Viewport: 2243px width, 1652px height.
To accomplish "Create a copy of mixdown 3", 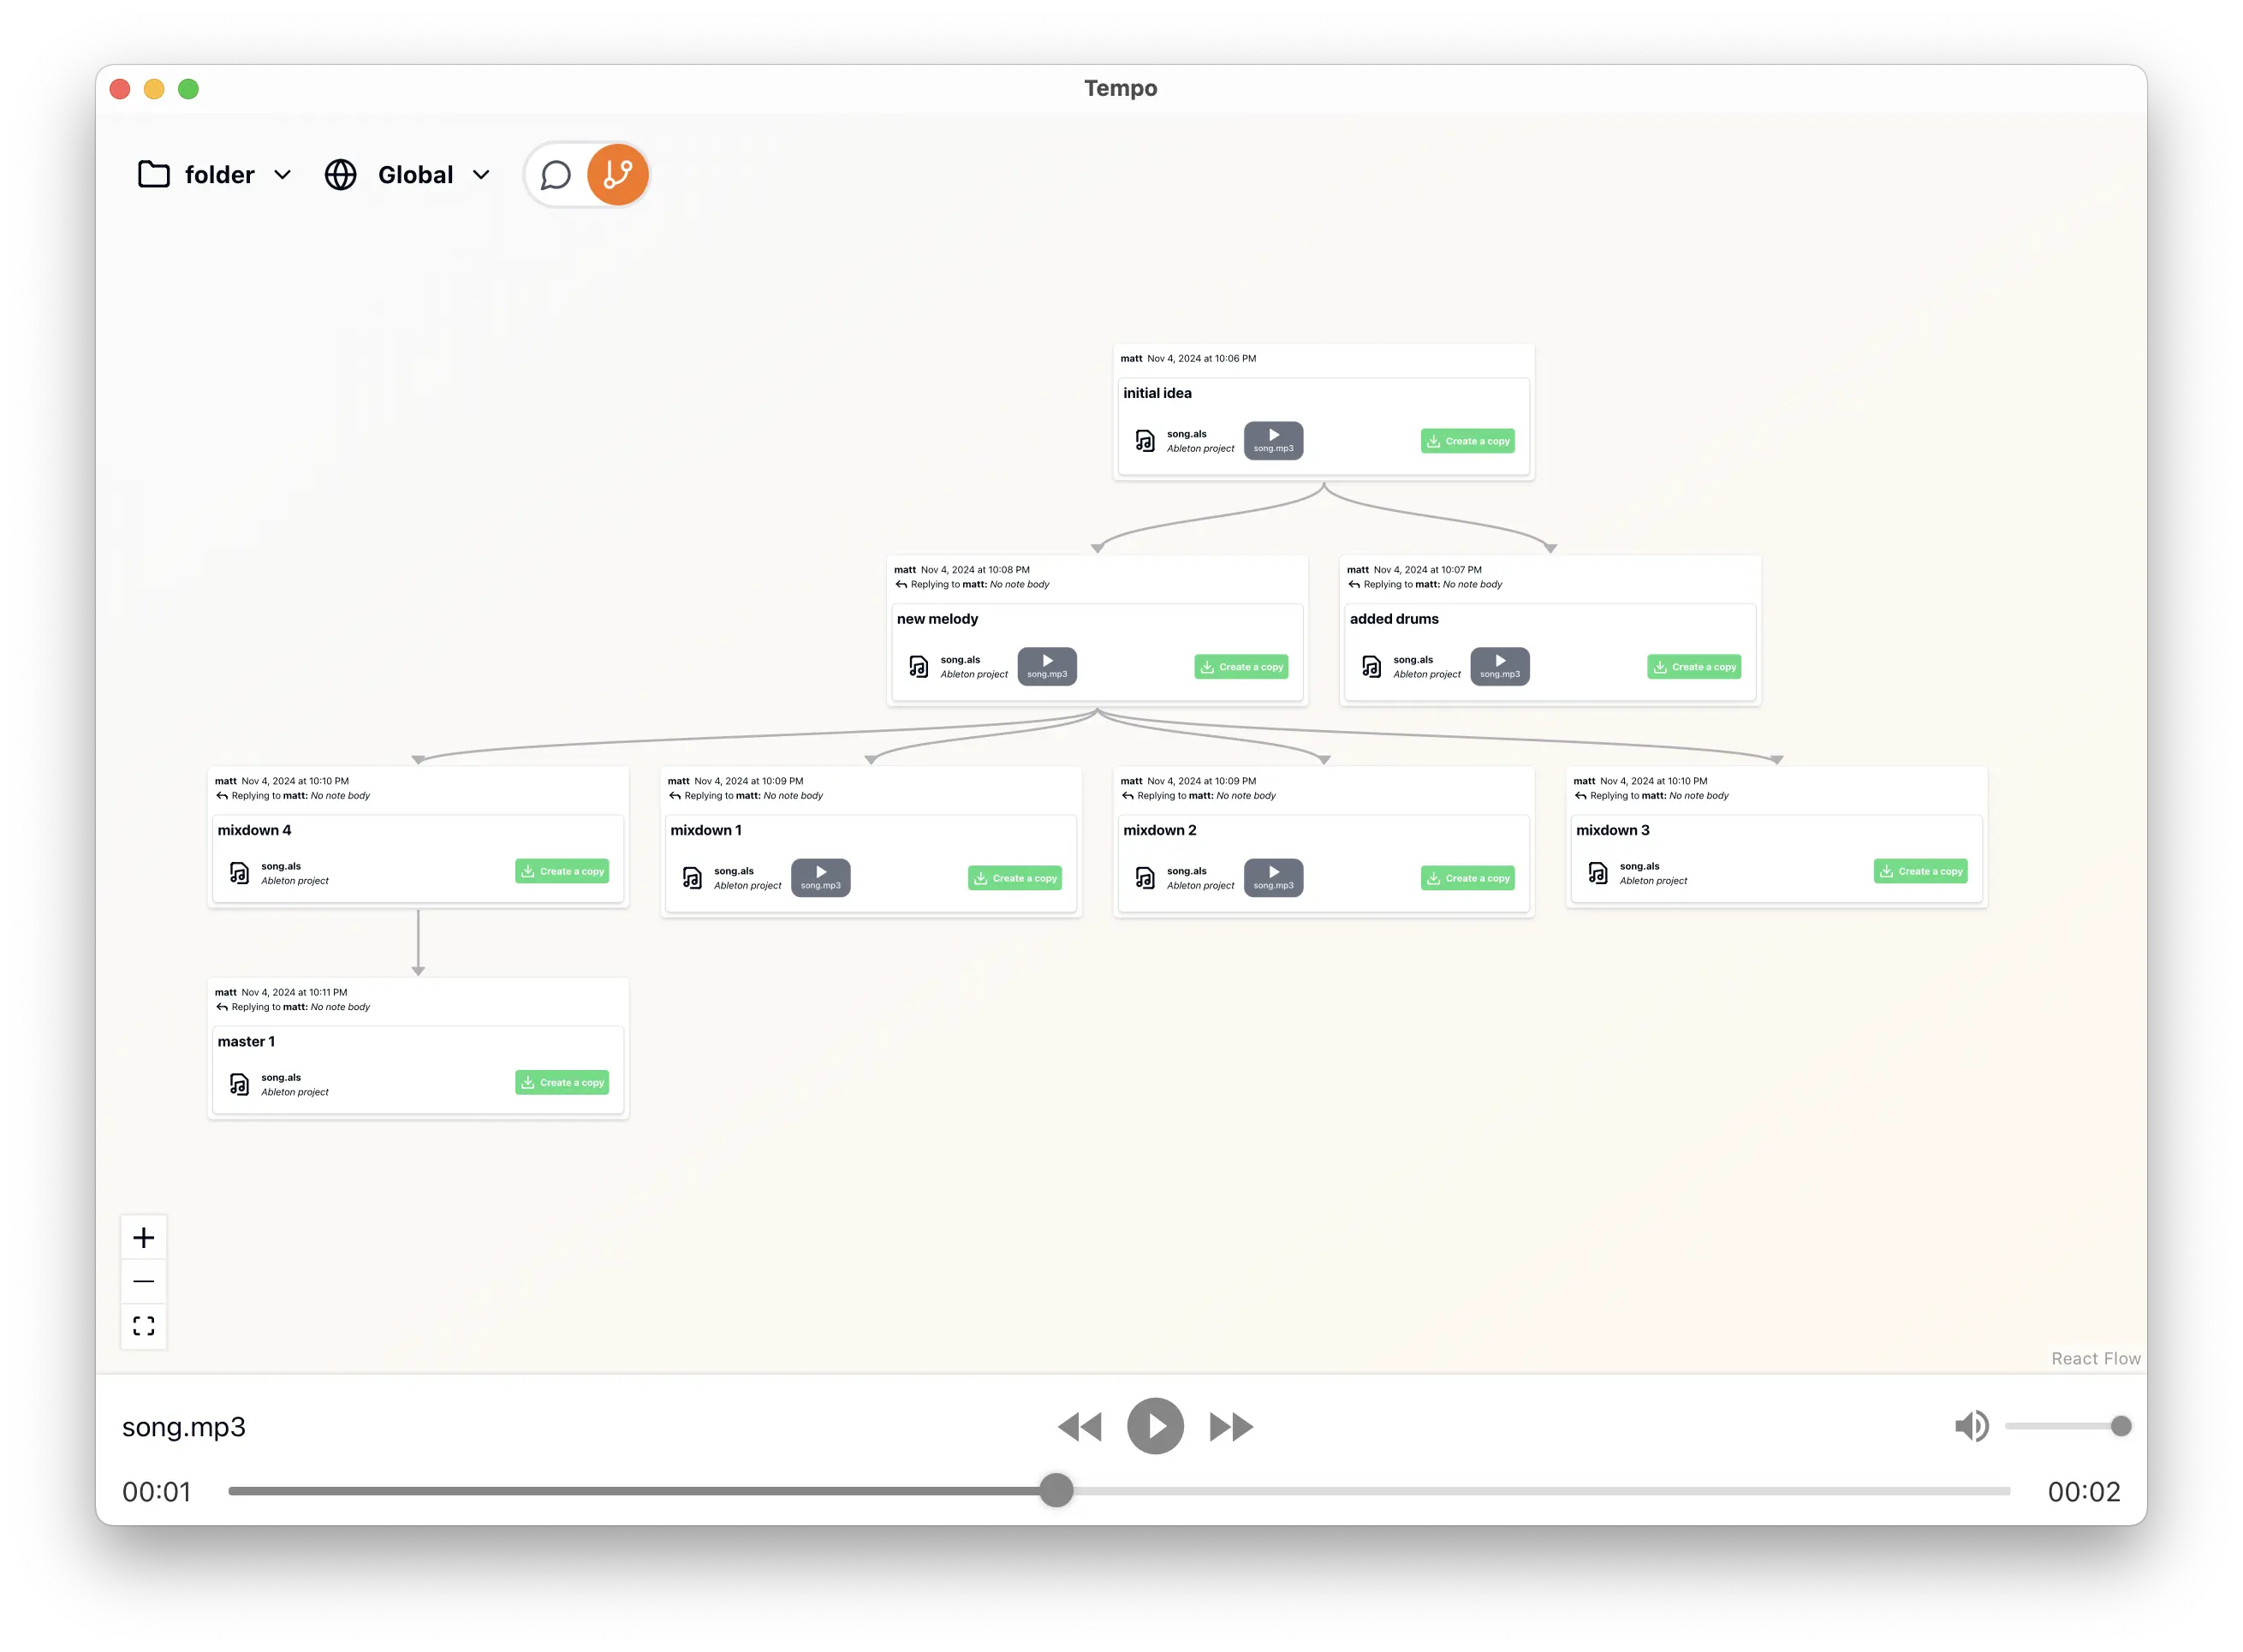I will tap(1920, 871).
